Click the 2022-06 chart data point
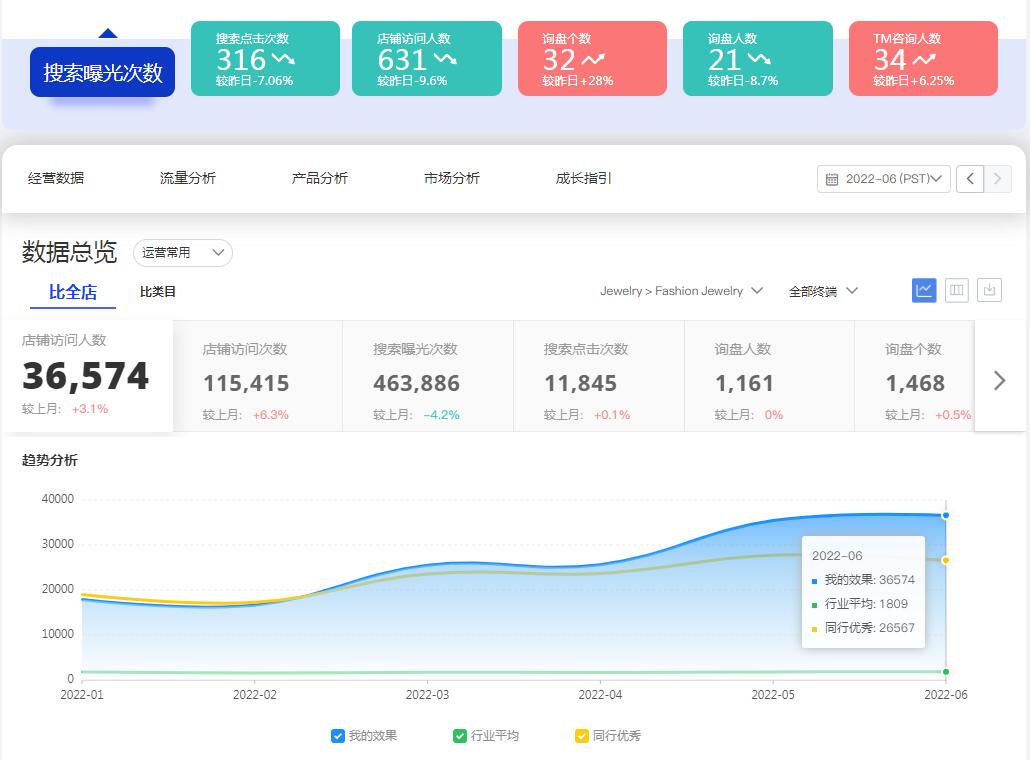1030x760 pixels. [x=945, y=515]
